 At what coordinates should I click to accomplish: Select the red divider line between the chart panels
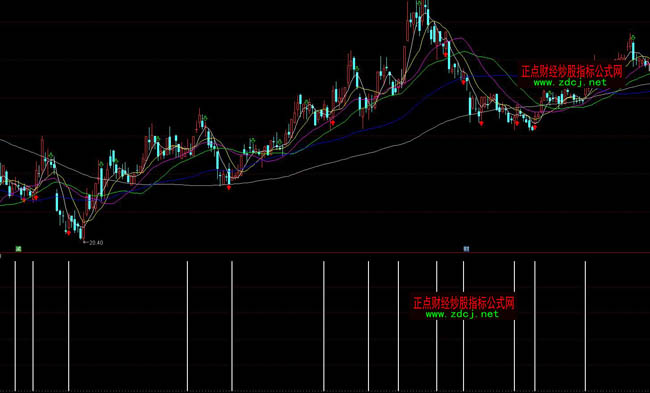(325, 252)
